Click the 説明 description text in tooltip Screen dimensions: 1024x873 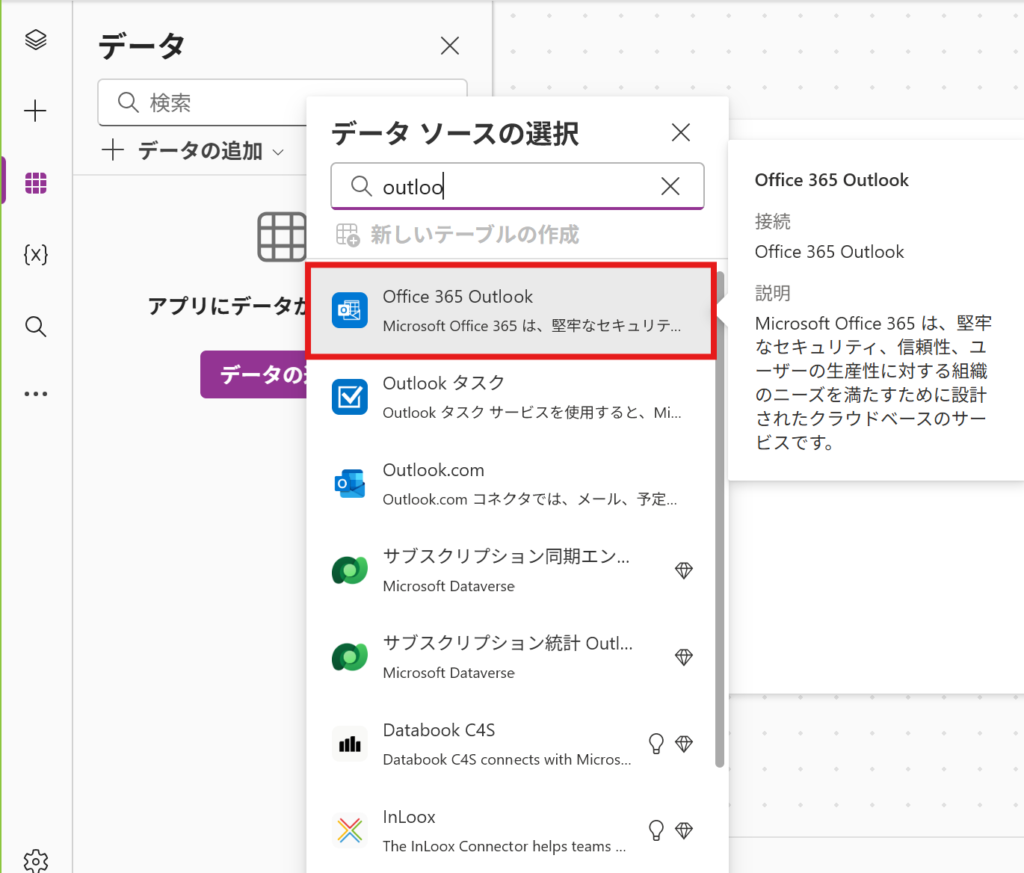pos(873,383)
